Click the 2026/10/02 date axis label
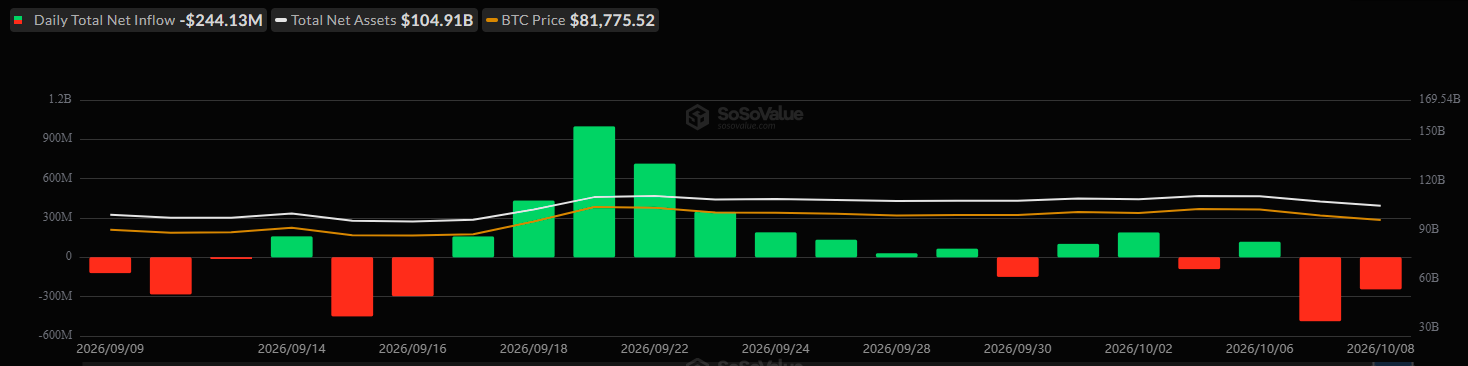This screenshot has height=366, width=1468. 1139,349
